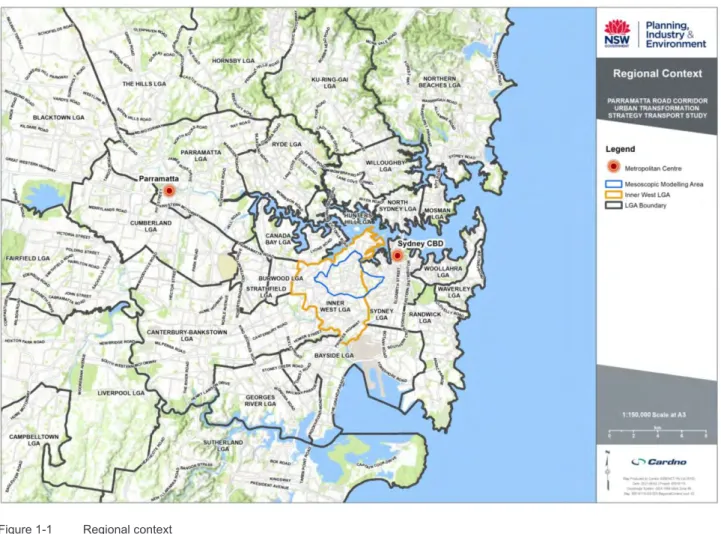This screenshot has width=721, height=534.
Task: Click 'Planning, Industry & Environment' heading text
Action: tap(675, 34)
